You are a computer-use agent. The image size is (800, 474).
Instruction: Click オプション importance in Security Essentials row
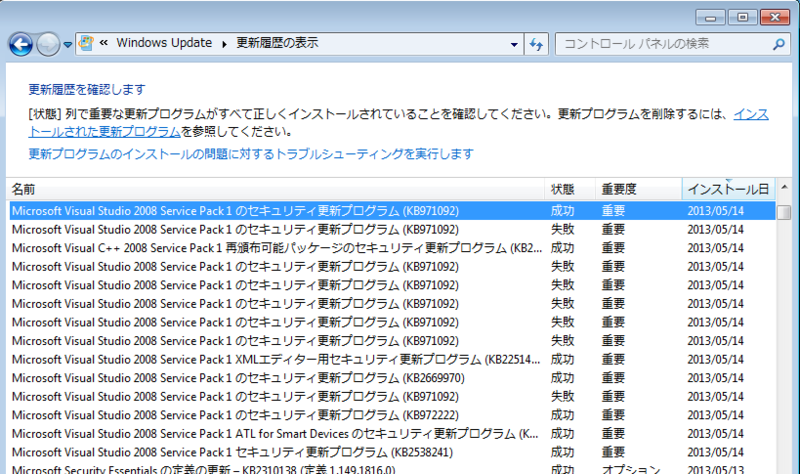pos(631,469)
